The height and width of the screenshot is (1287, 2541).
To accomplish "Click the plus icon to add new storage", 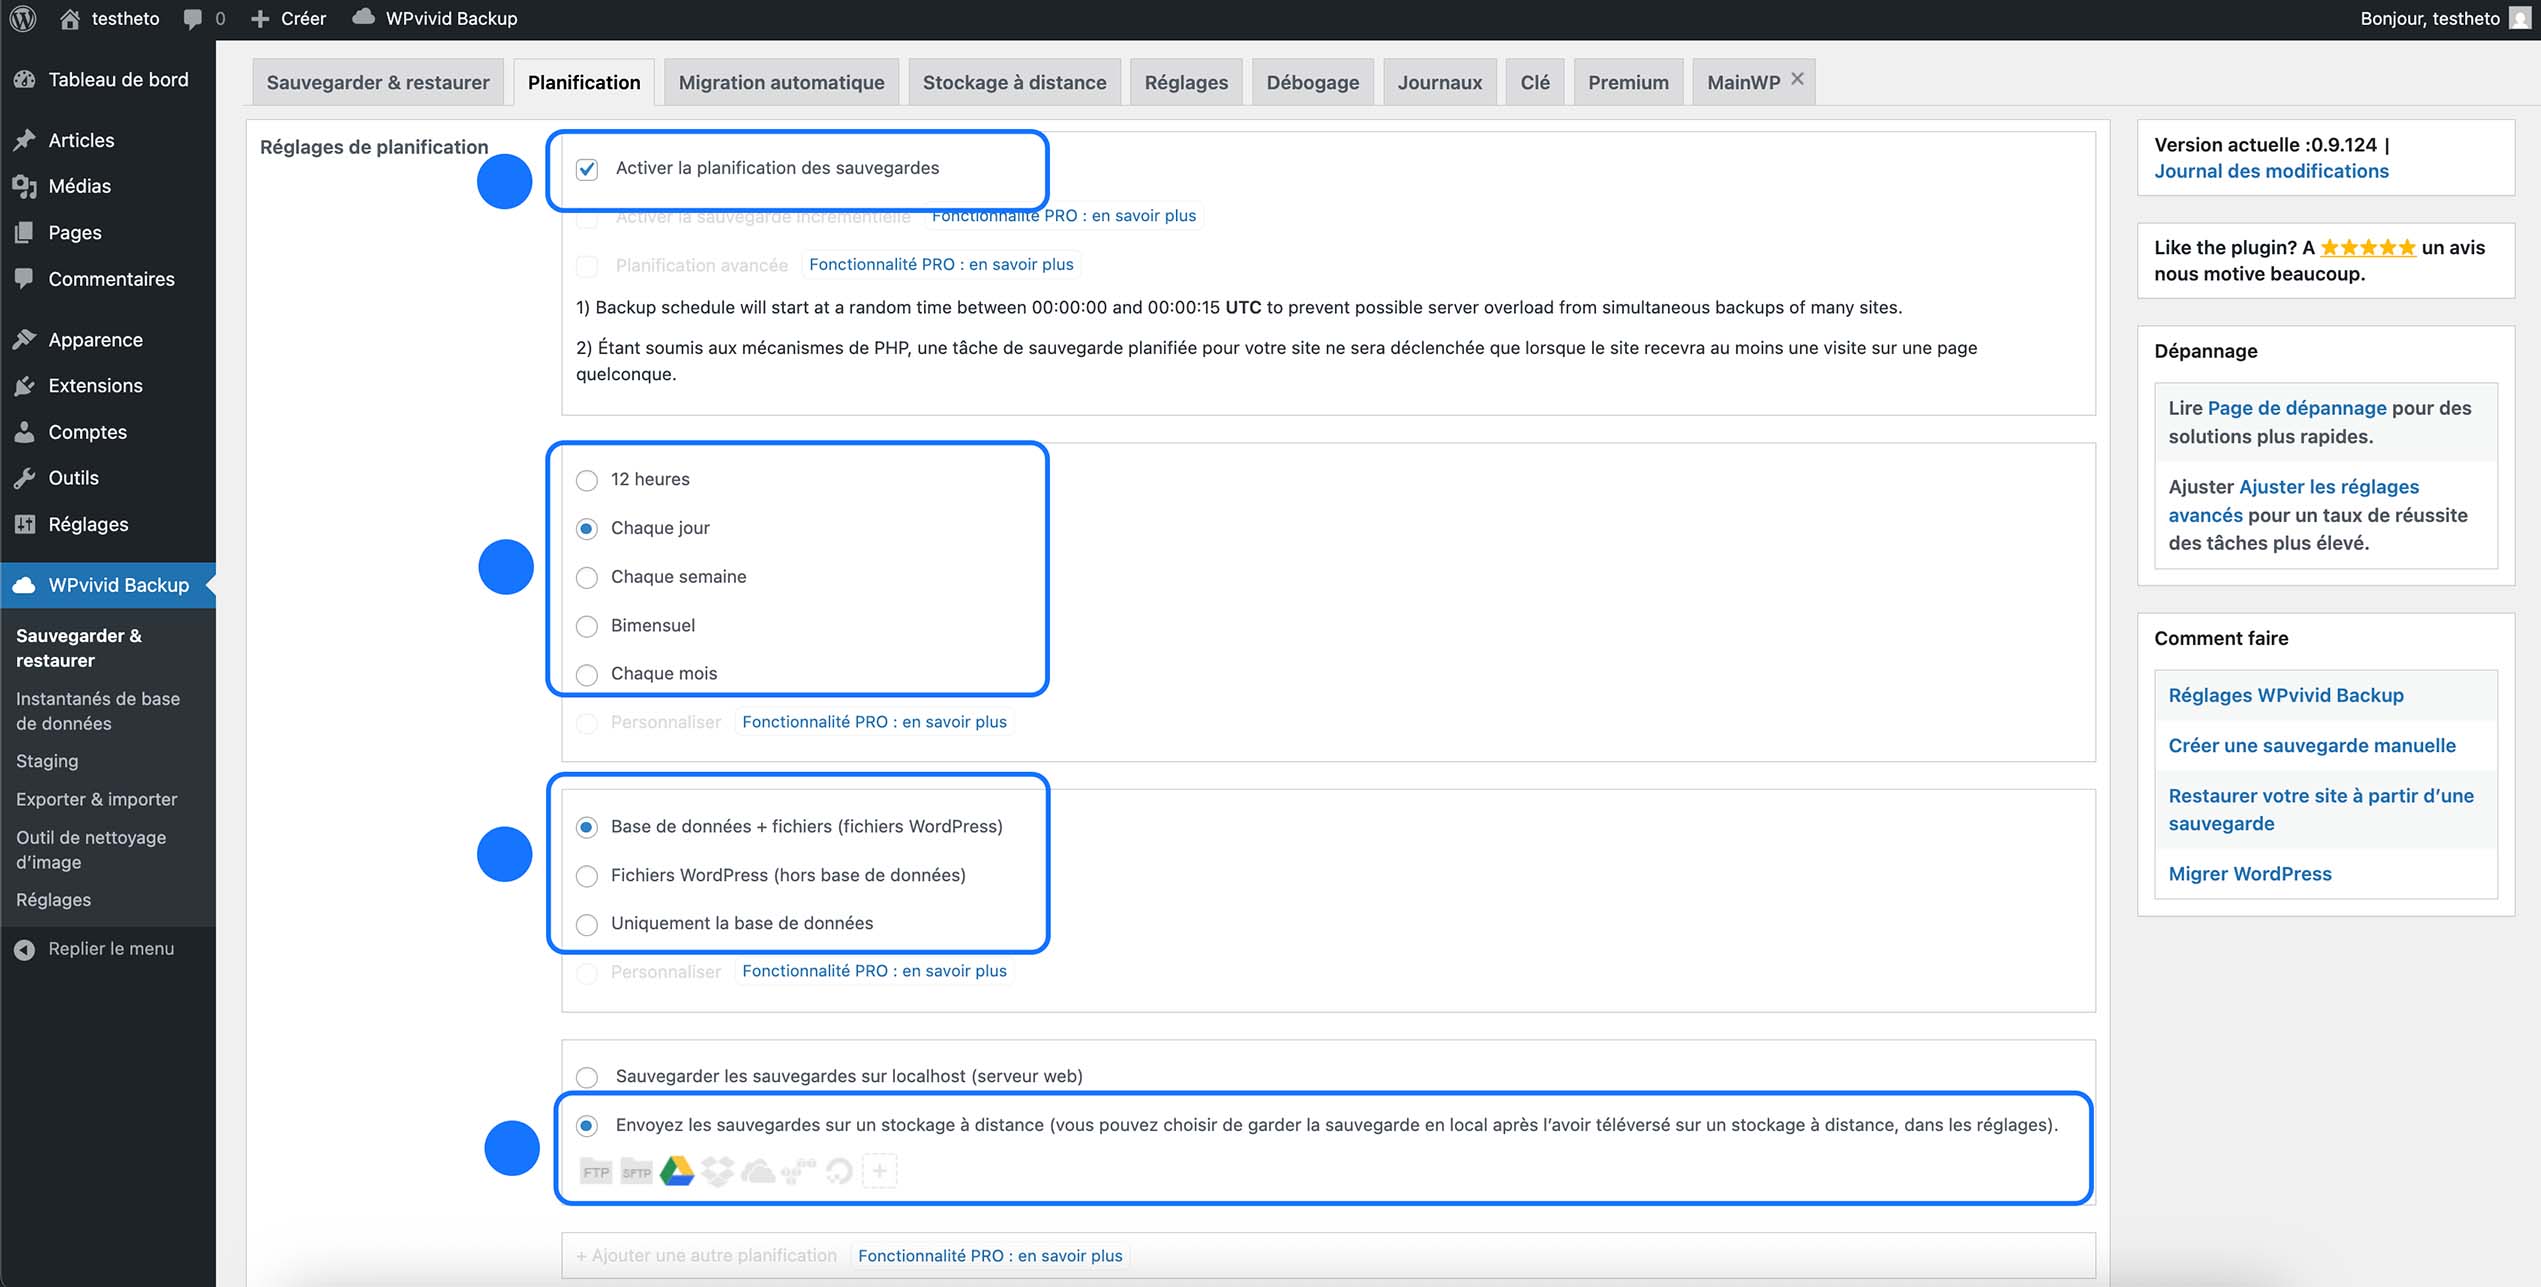I will click(879, 1170).
